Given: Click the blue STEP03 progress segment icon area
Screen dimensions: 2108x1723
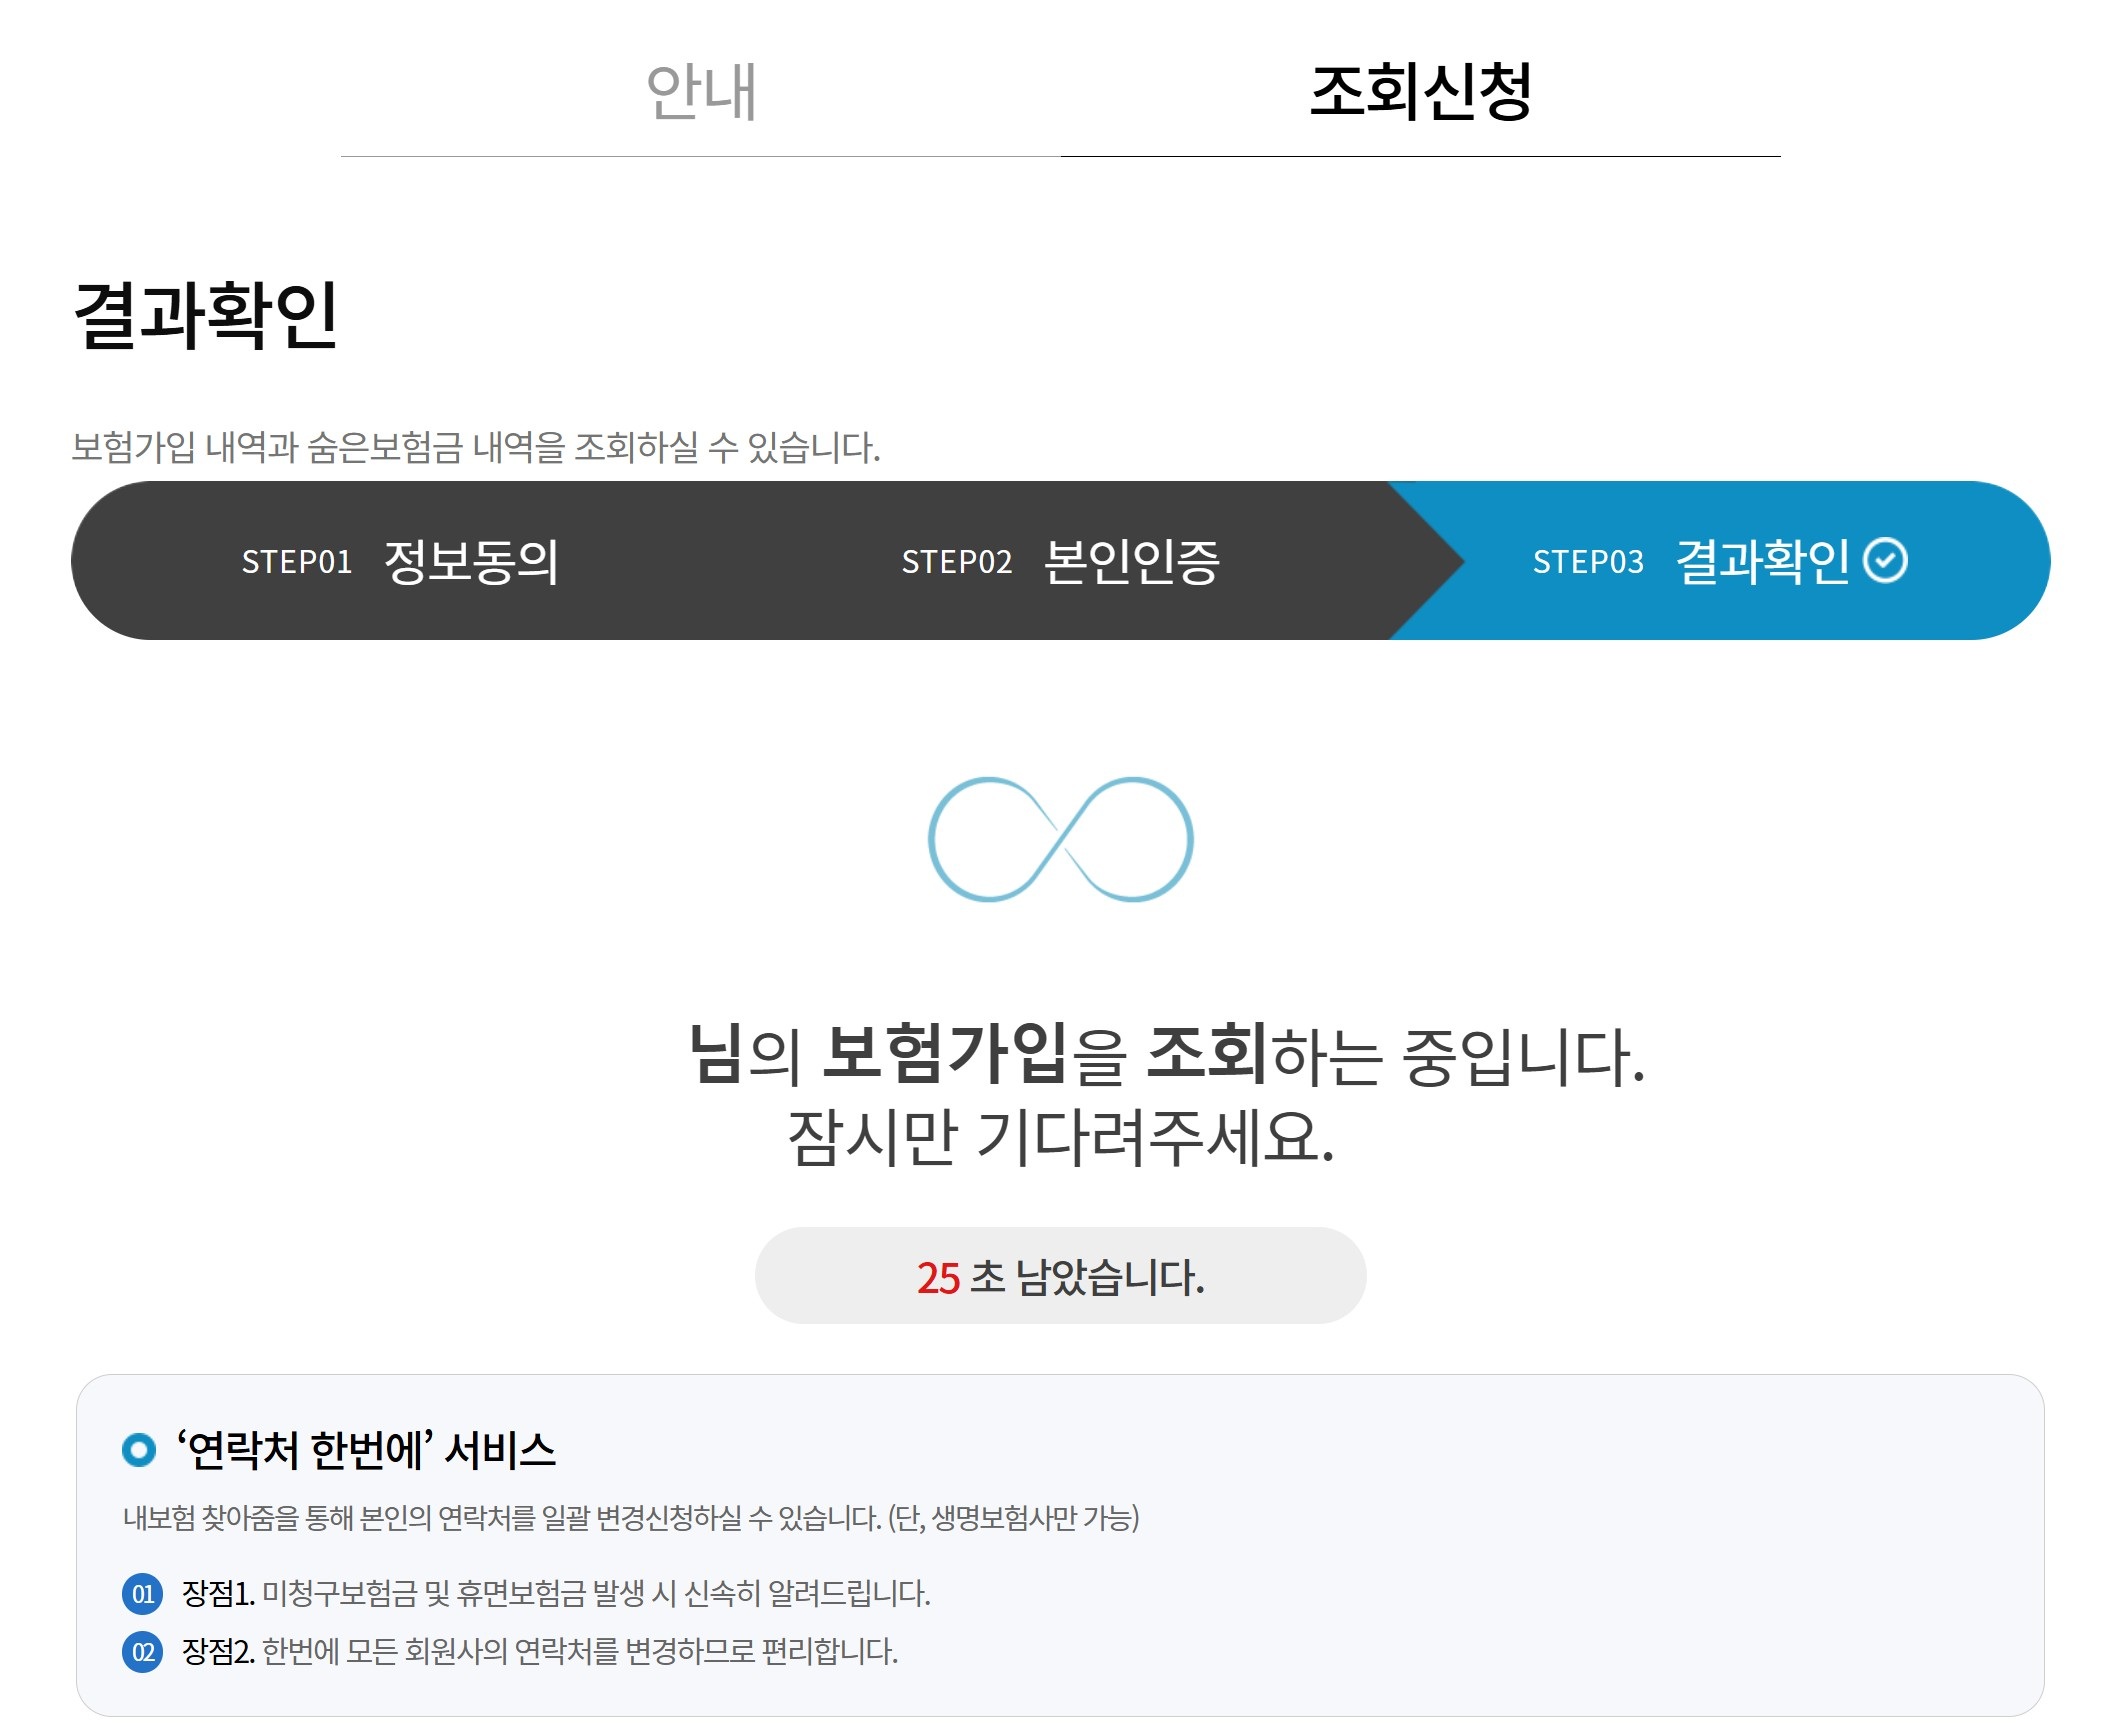Looking at the screenshot, I should pos(1750,562).
